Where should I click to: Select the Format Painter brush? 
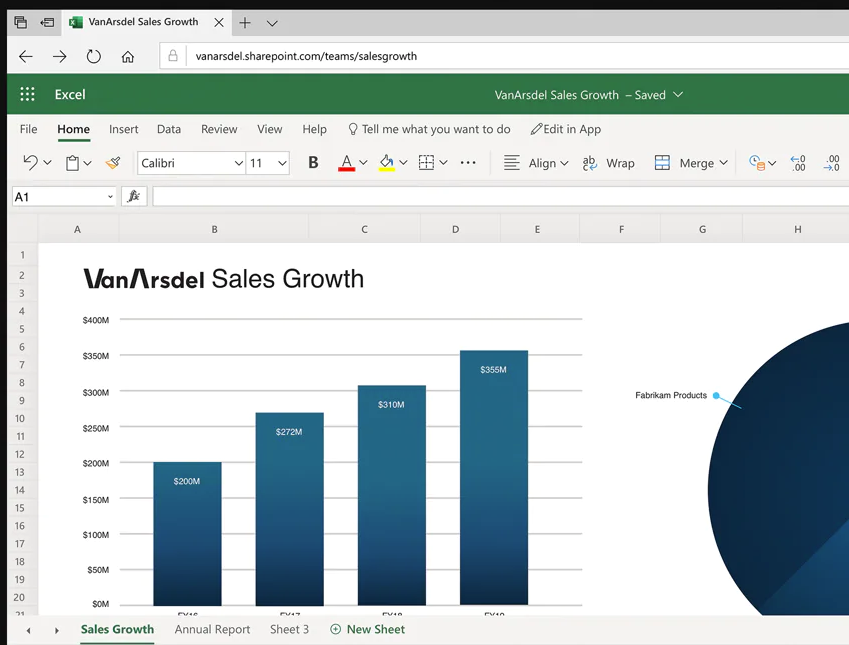[x=113, y=162]
